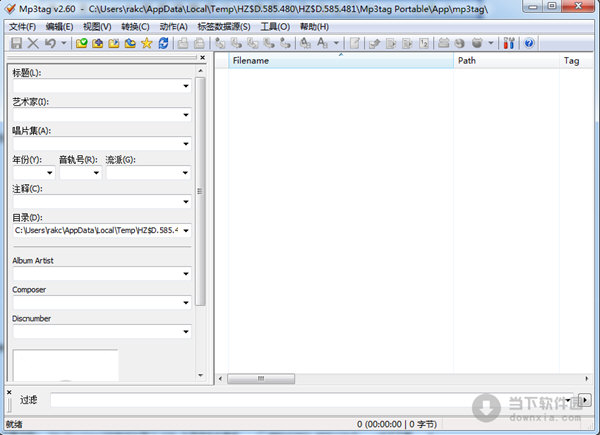Screen dimensions: 600x435
Task: Click the Actions (Quick) icon
Action: pos(322,43)
